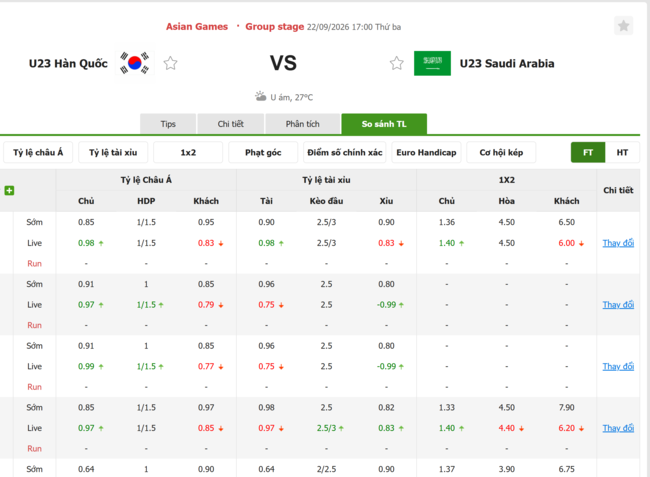Viewport: 650px width, 477px height.
Task: Click the 7.90 early Khách odds
Action: point(567,407)
